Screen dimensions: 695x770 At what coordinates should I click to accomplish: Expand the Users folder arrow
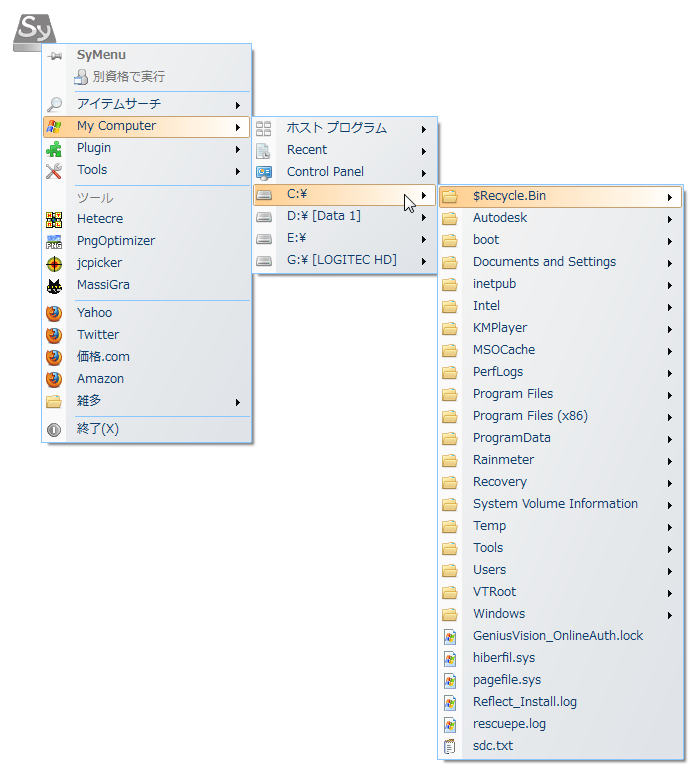point(670,572)
